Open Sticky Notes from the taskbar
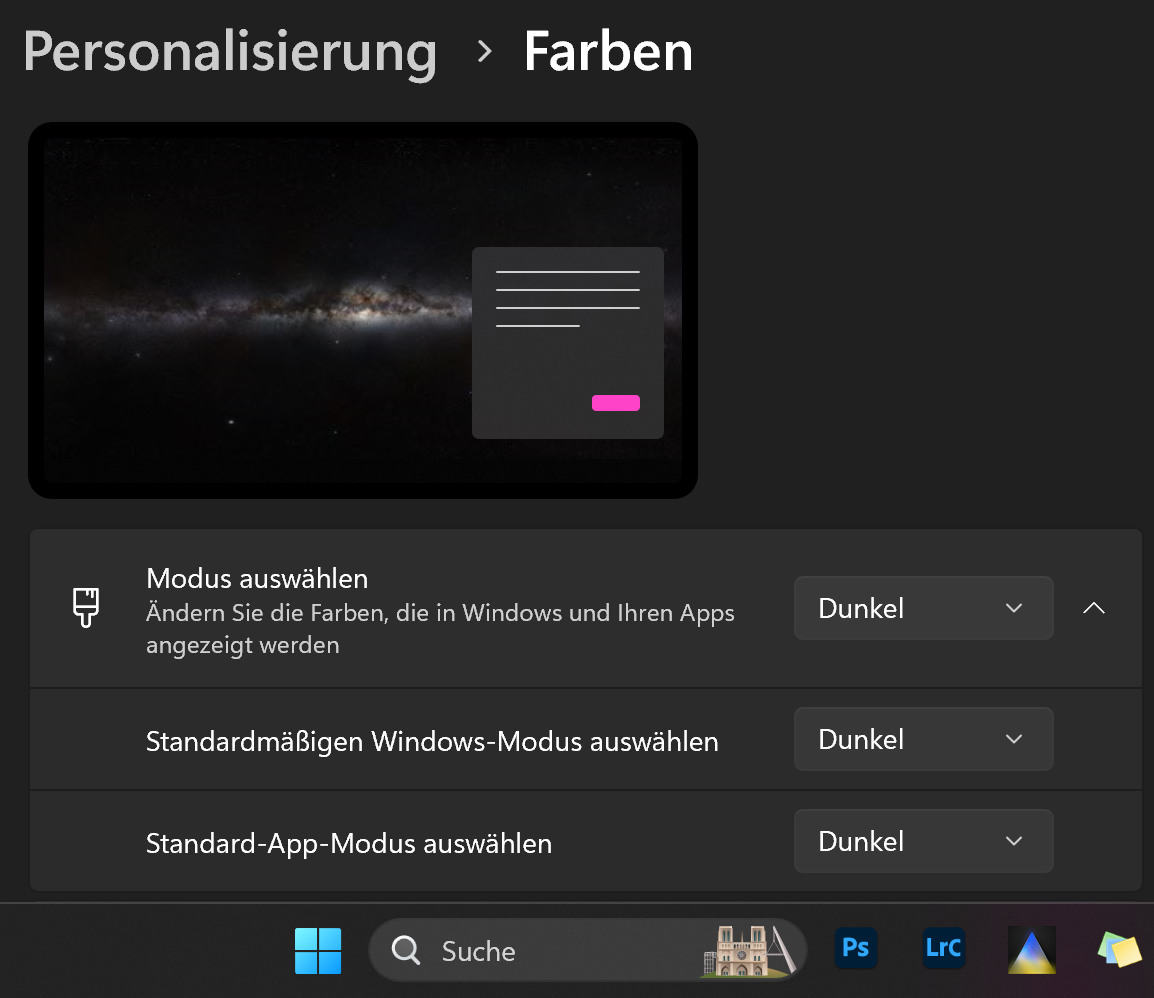The width and height of the screenshot is (1154, 998). click(1119, 950)
